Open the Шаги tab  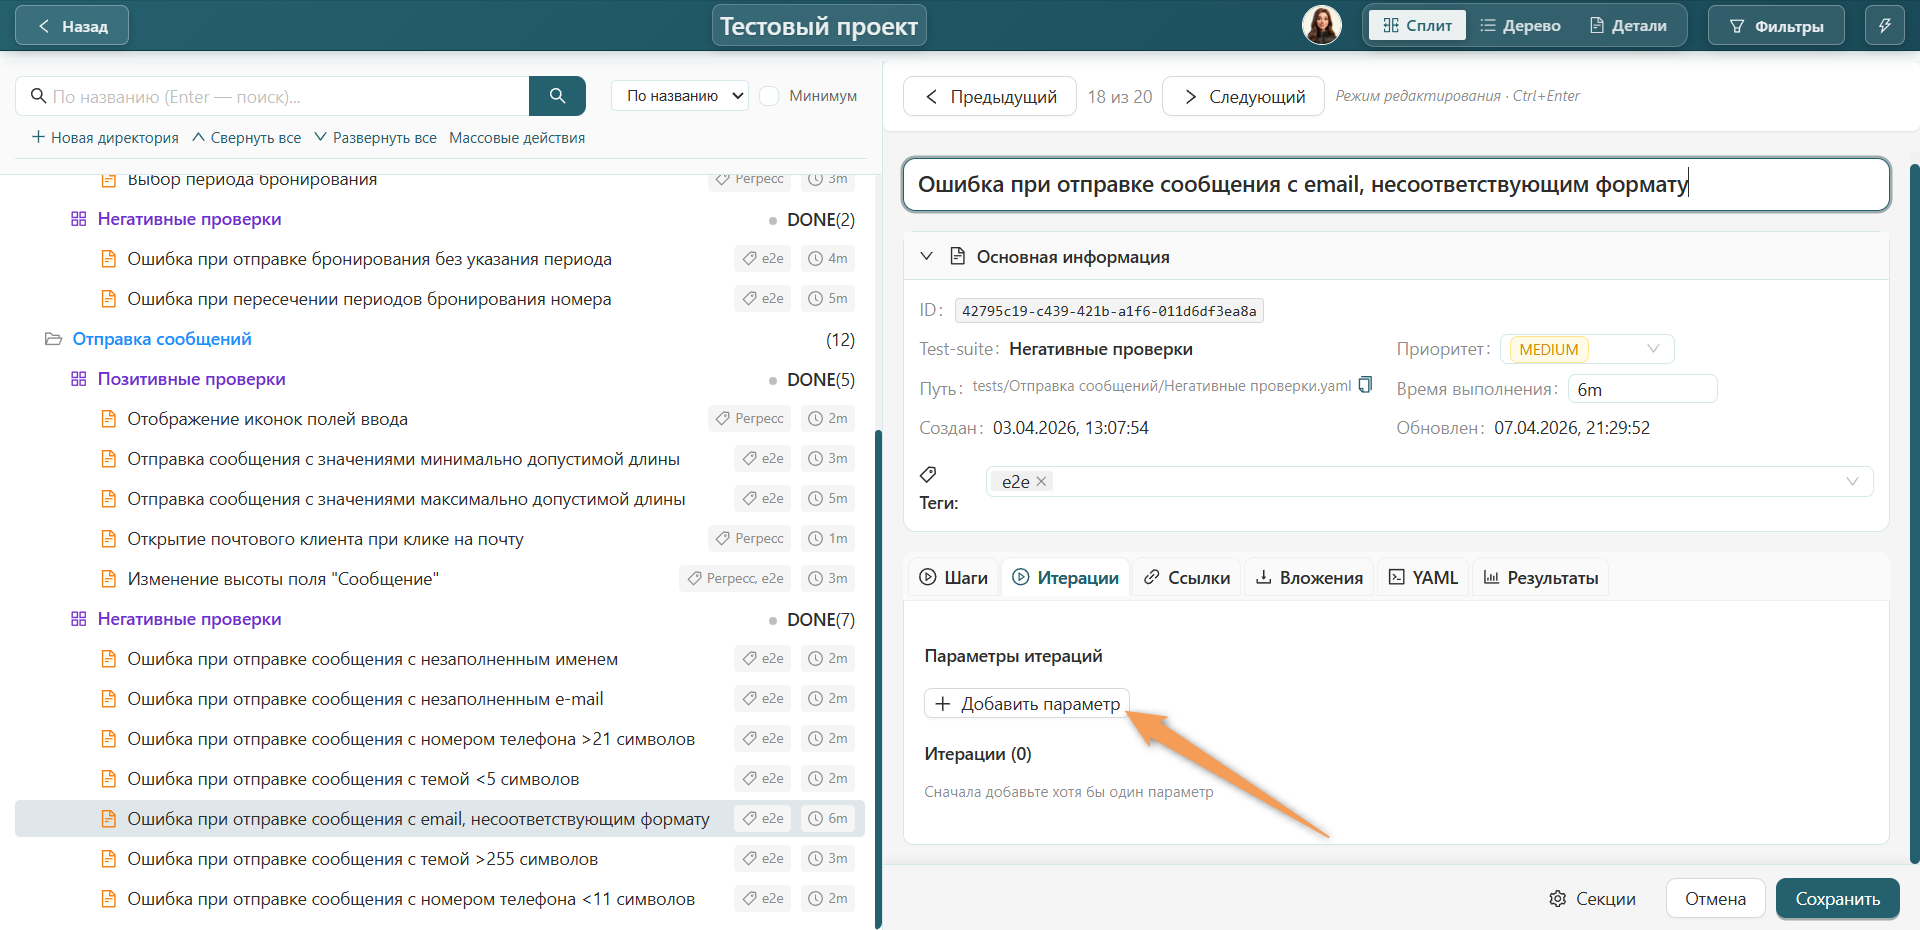(953, 578)
